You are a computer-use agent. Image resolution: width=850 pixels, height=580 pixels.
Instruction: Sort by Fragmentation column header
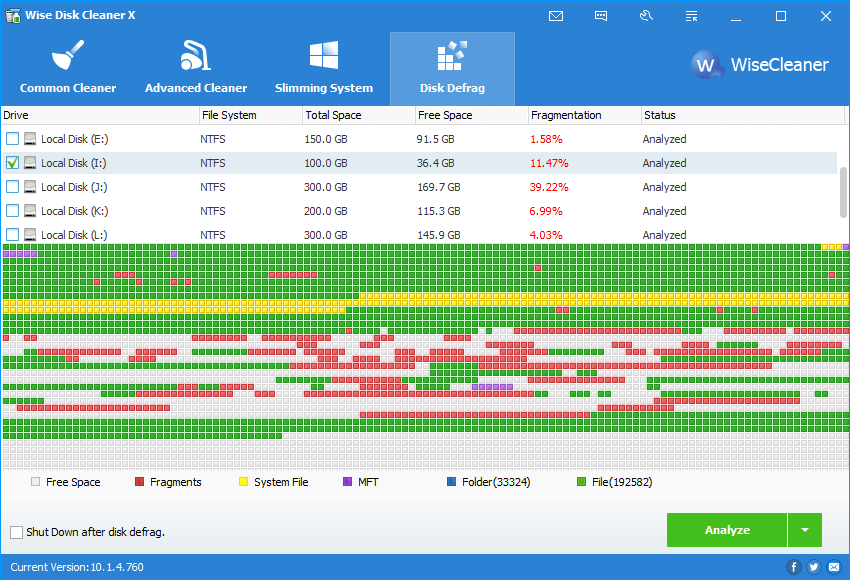584,115
